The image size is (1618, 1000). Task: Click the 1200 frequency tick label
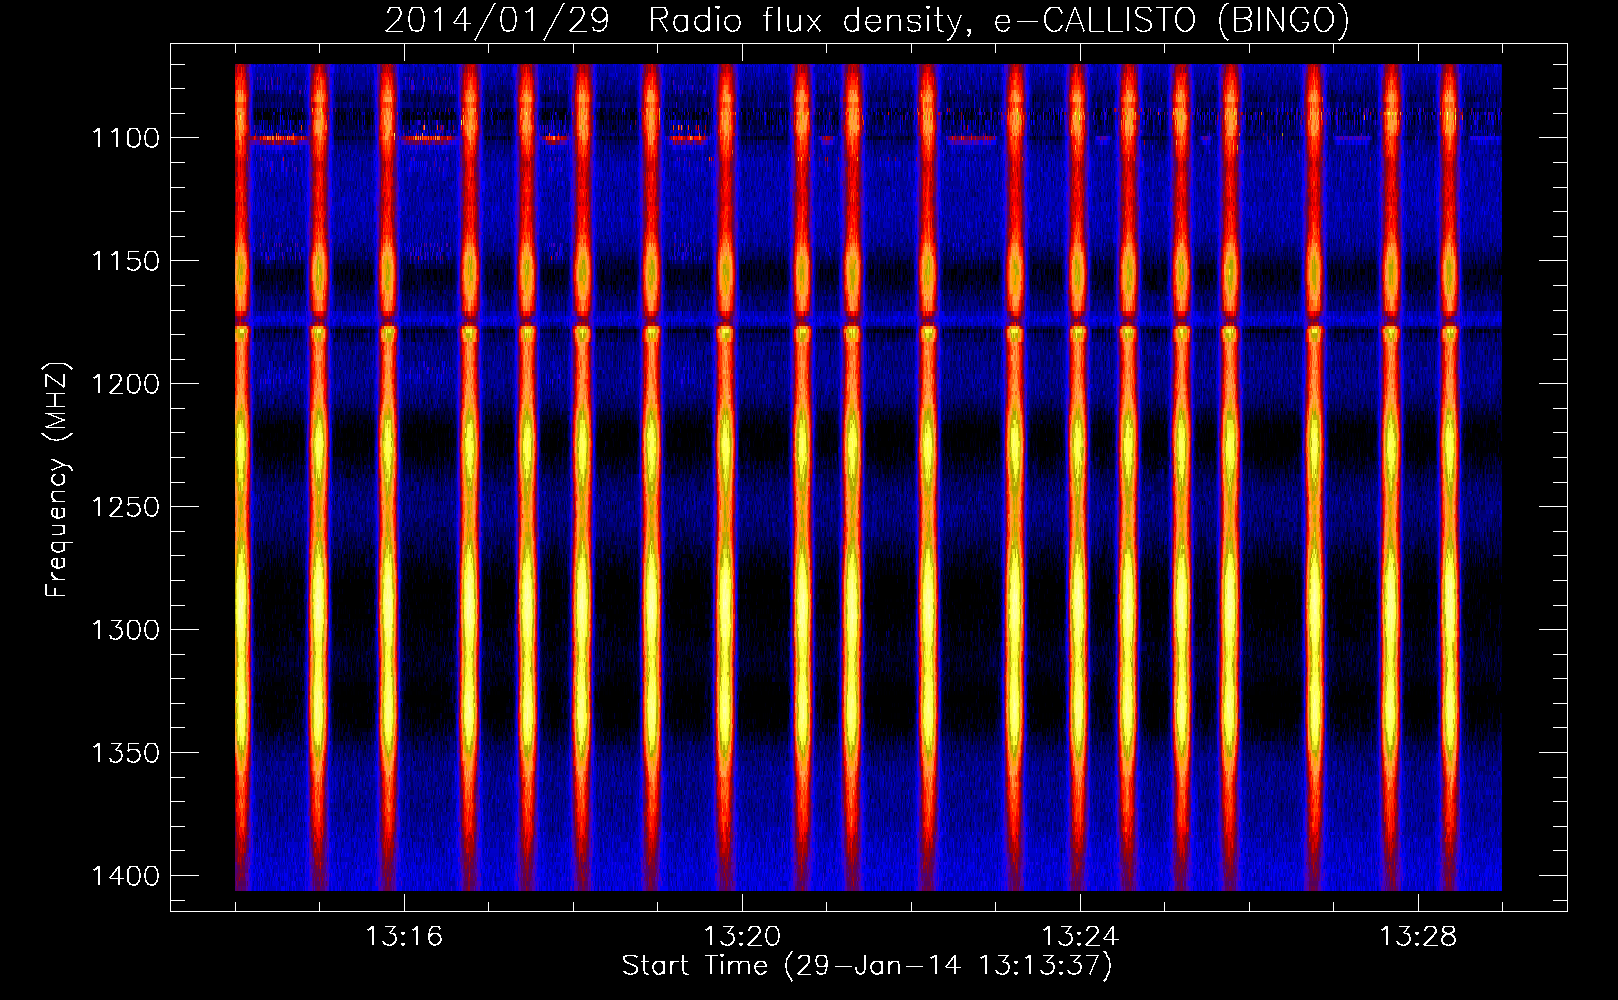click(126, 384)
